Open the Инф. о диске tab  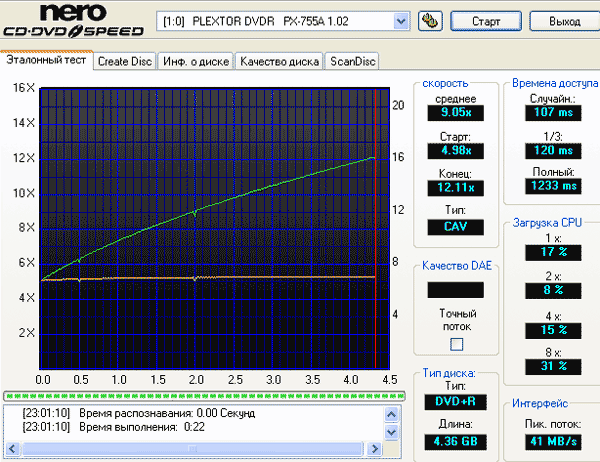click(196, 61)
